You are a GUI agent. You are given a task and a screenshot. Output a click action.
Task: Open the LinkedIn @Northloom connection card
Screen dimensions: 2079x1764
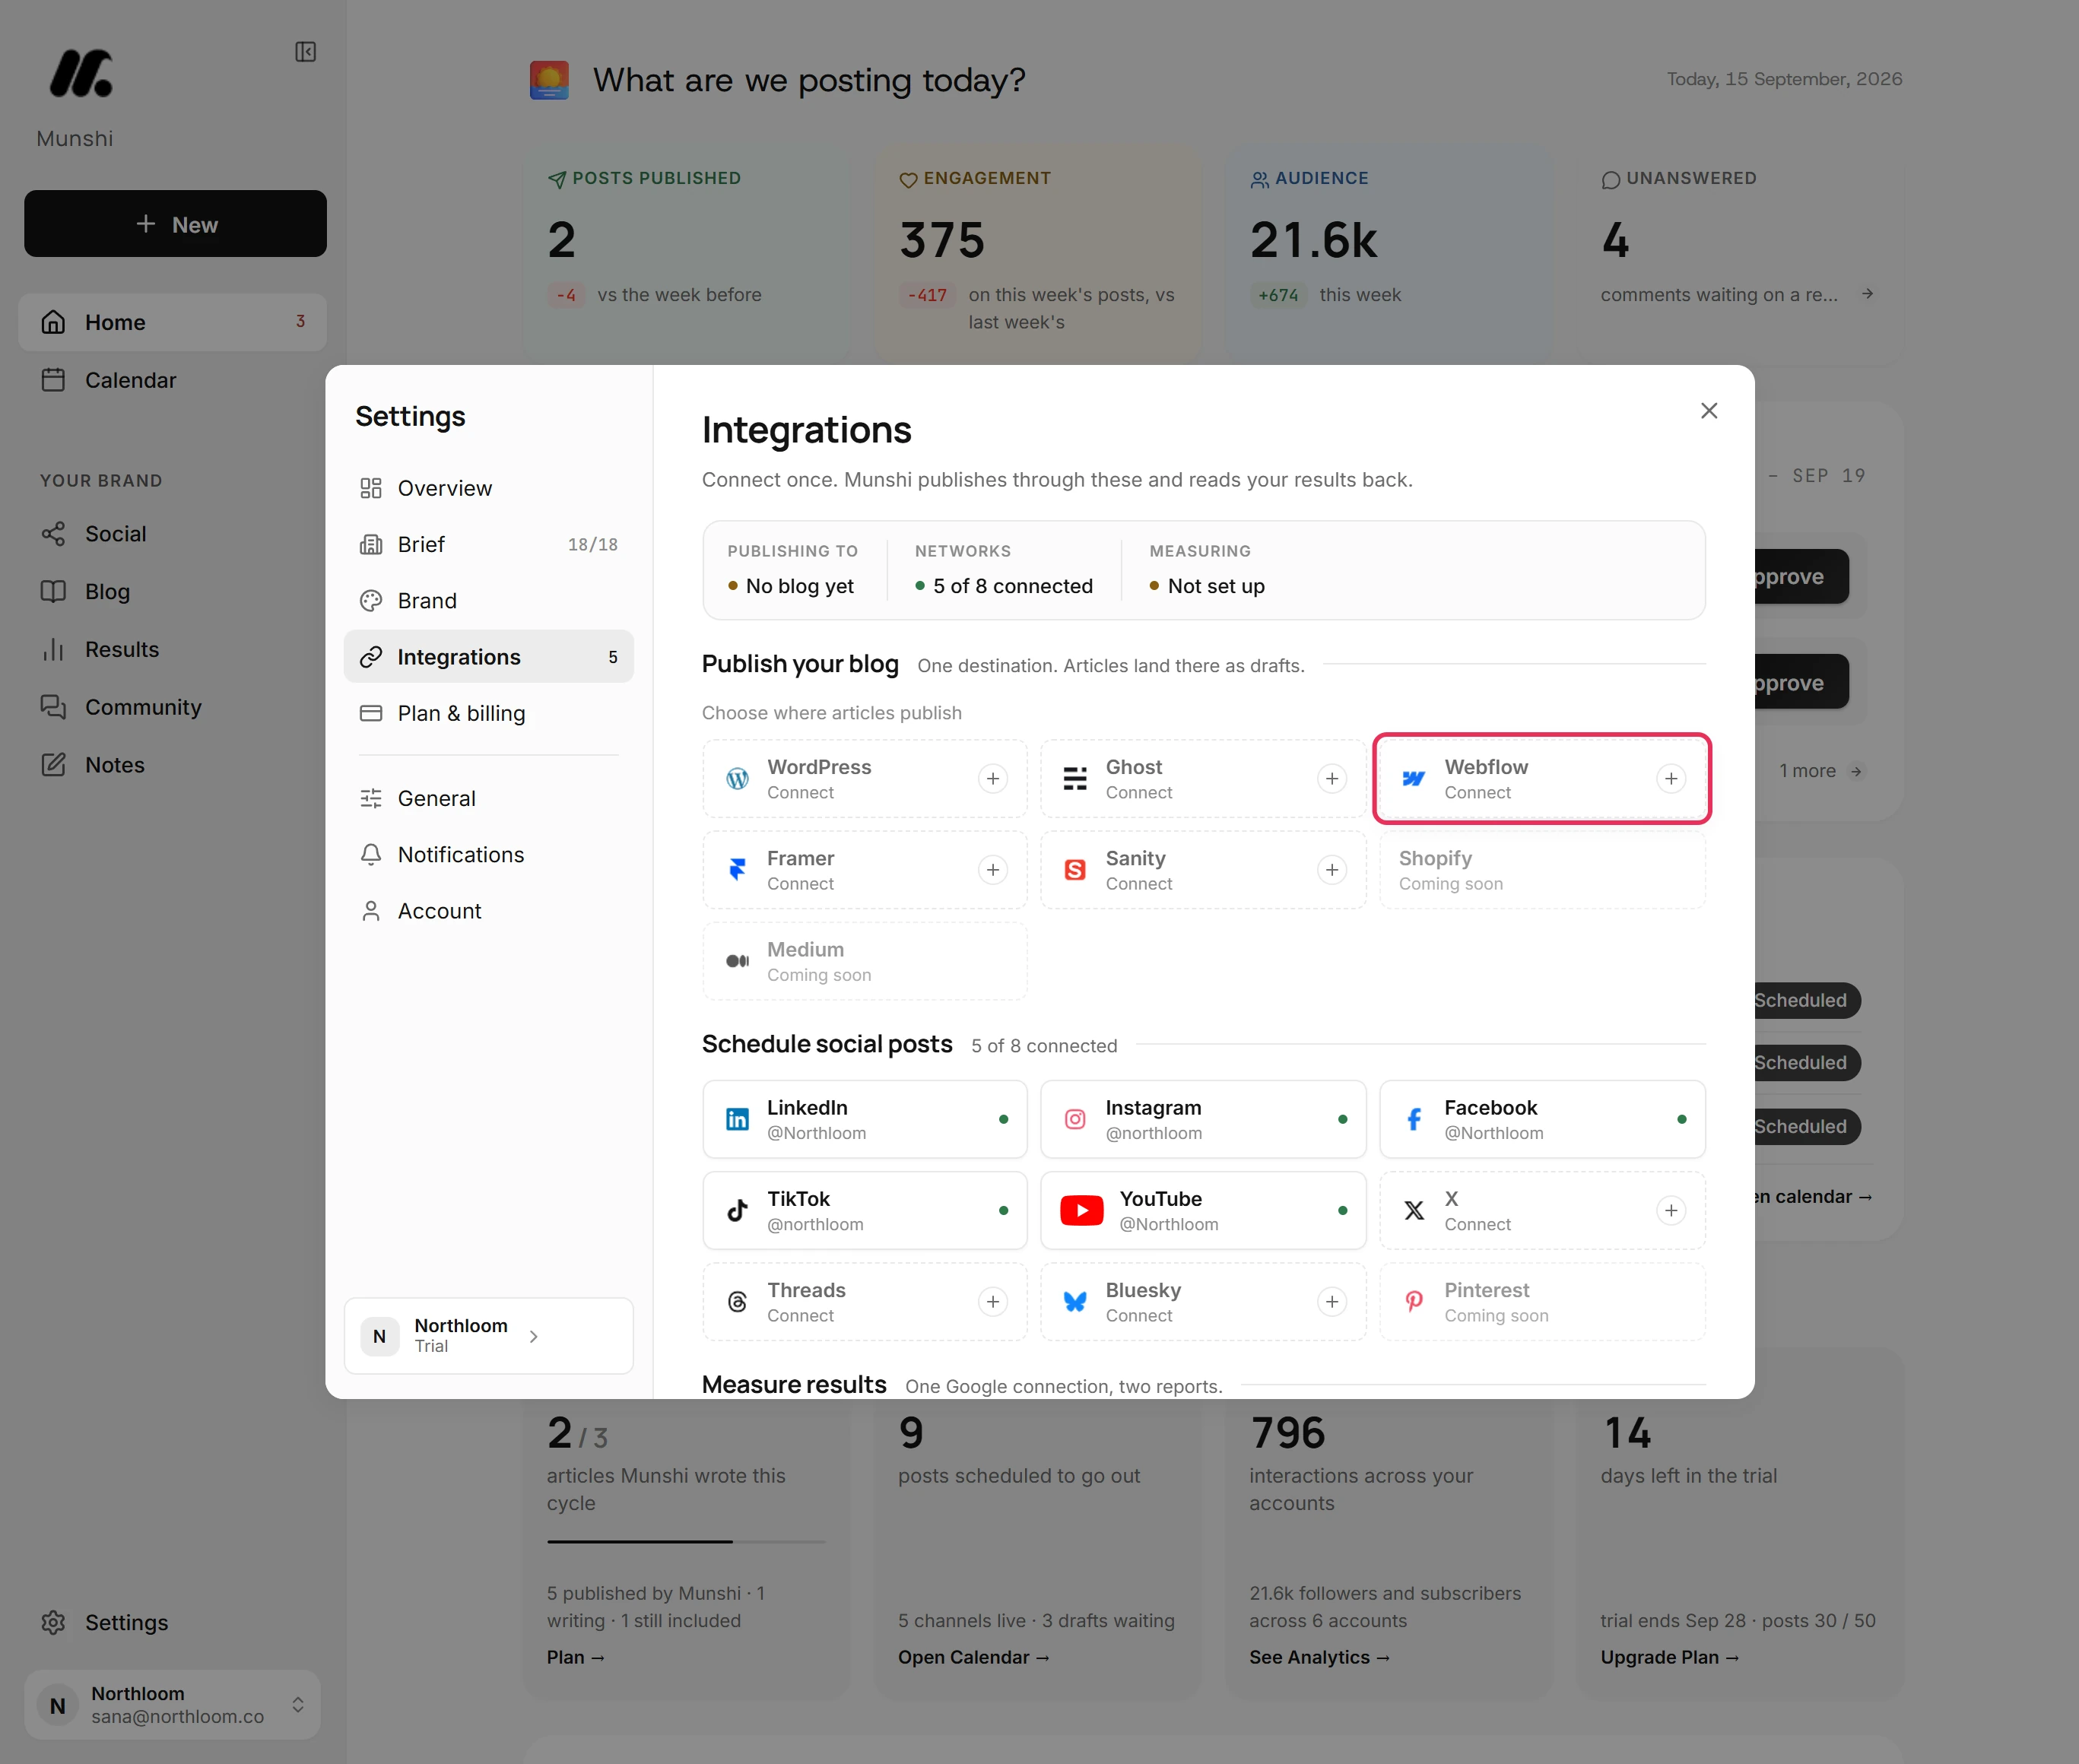pyautogui.click(x=865, y=1120)
